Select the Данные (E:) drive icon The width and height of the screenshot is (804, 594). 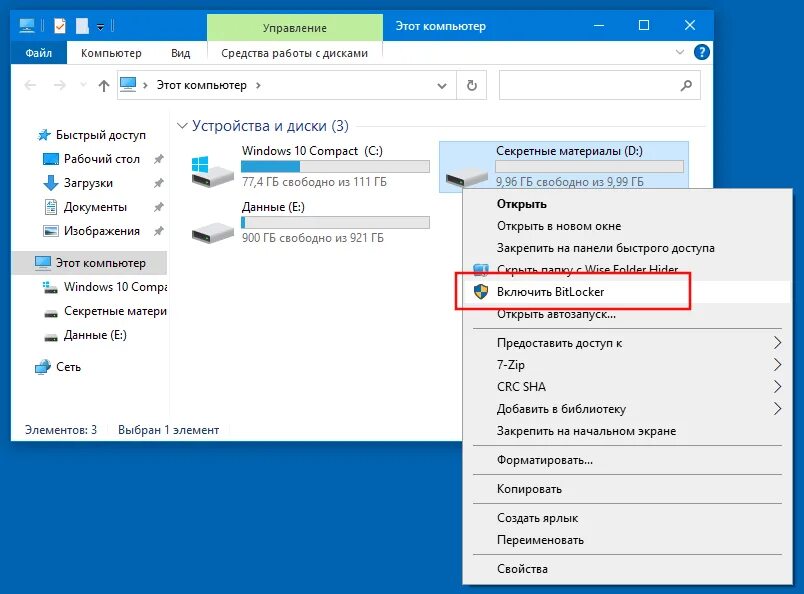[212, 233]
